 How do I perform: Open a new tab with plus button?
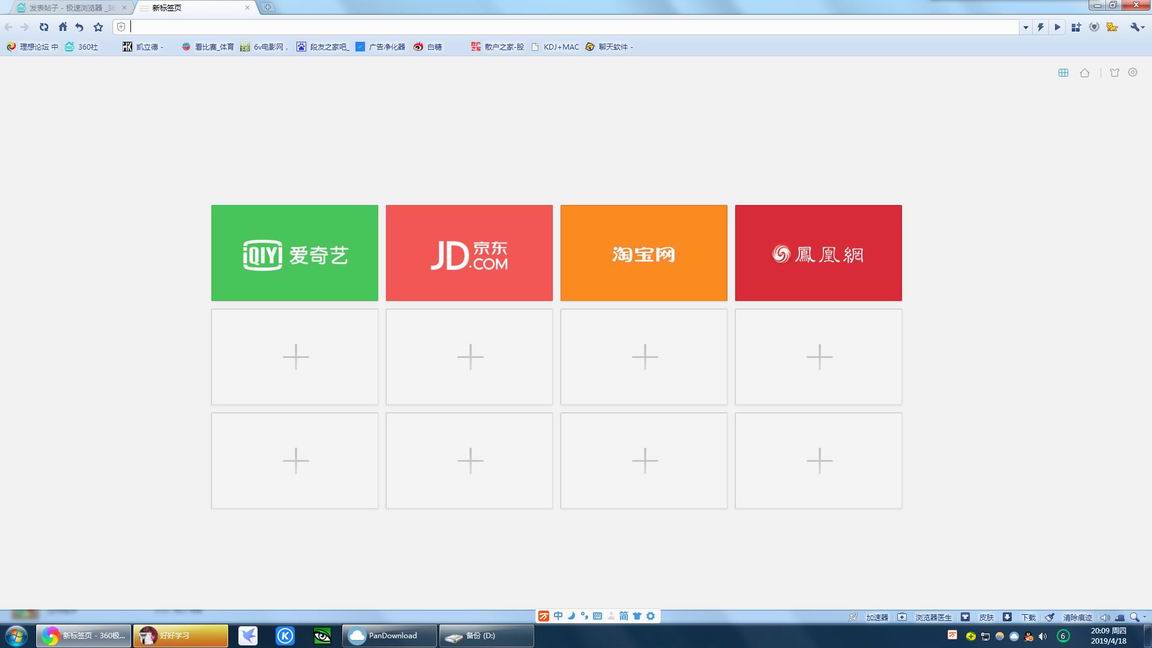(x=268, y=7)
